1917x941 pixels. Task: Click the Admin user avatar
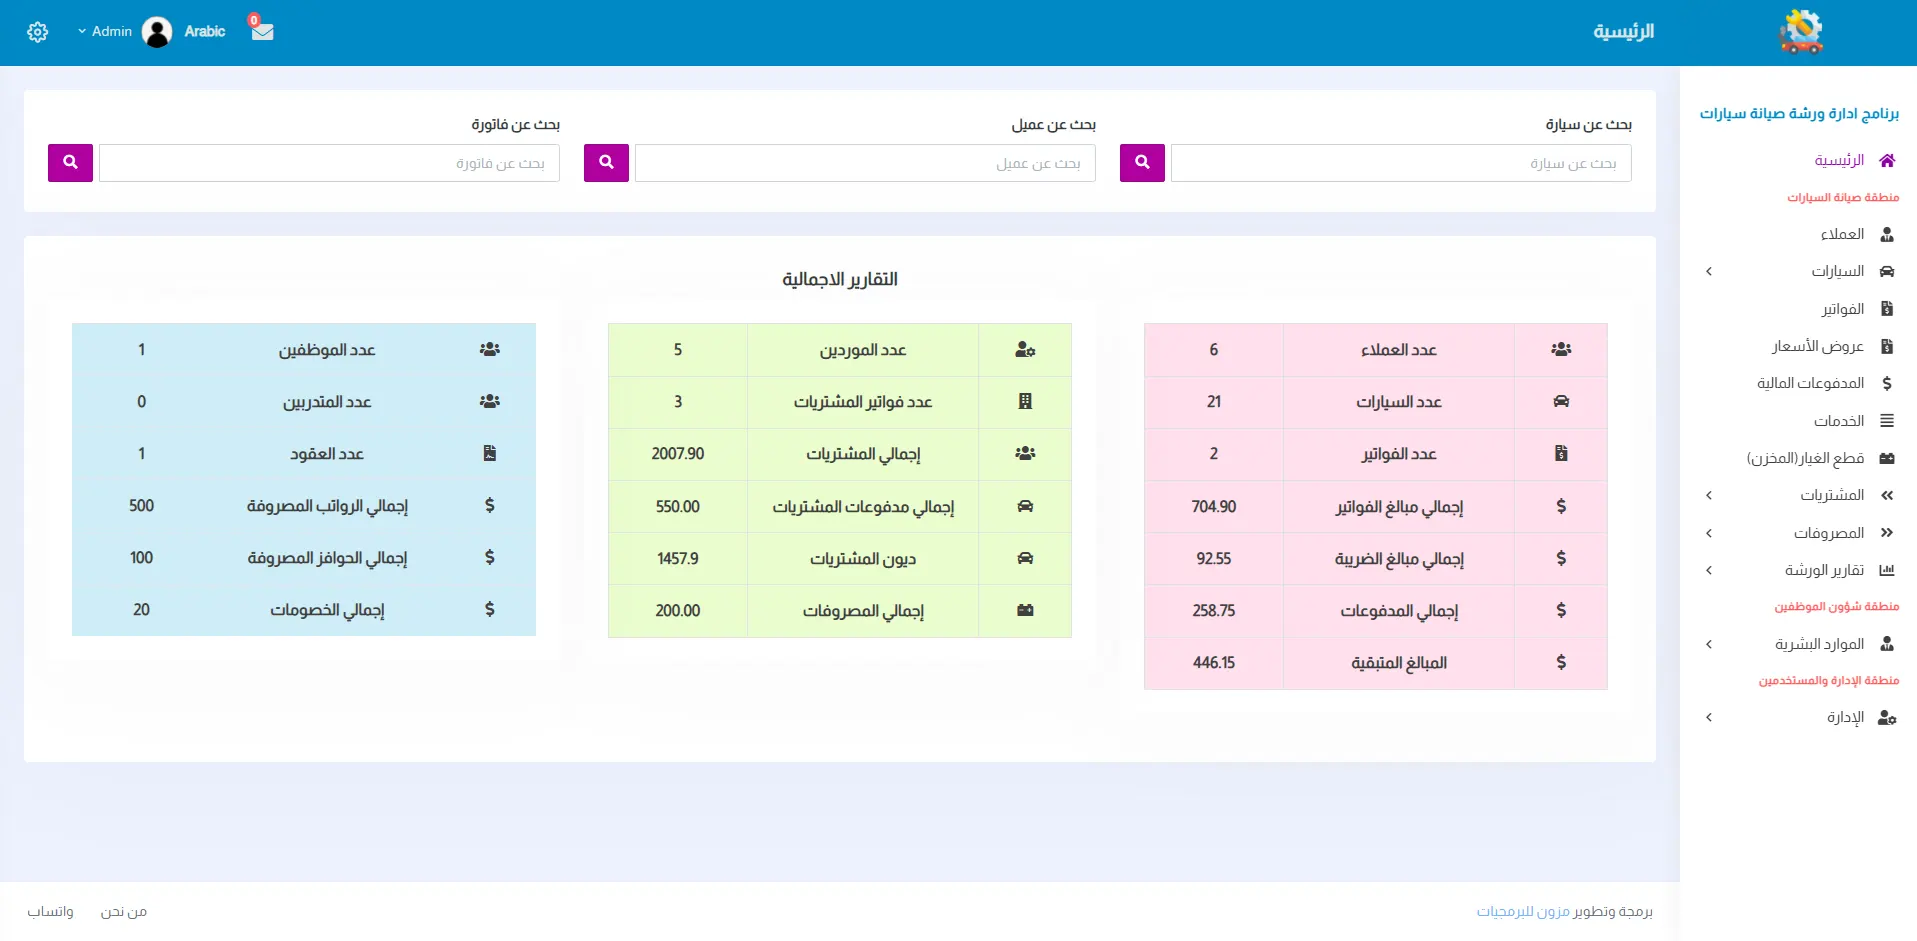(x=157, y=32)
